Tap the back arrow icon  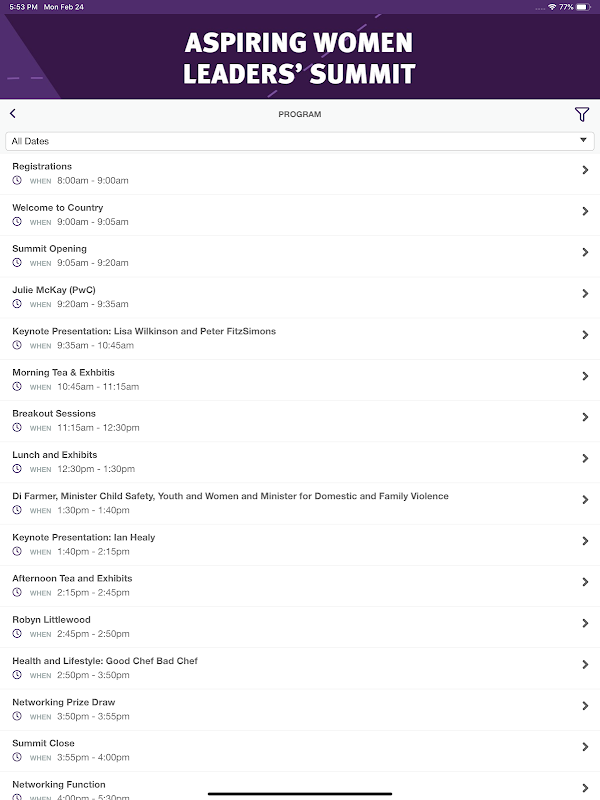pos(13,114)
